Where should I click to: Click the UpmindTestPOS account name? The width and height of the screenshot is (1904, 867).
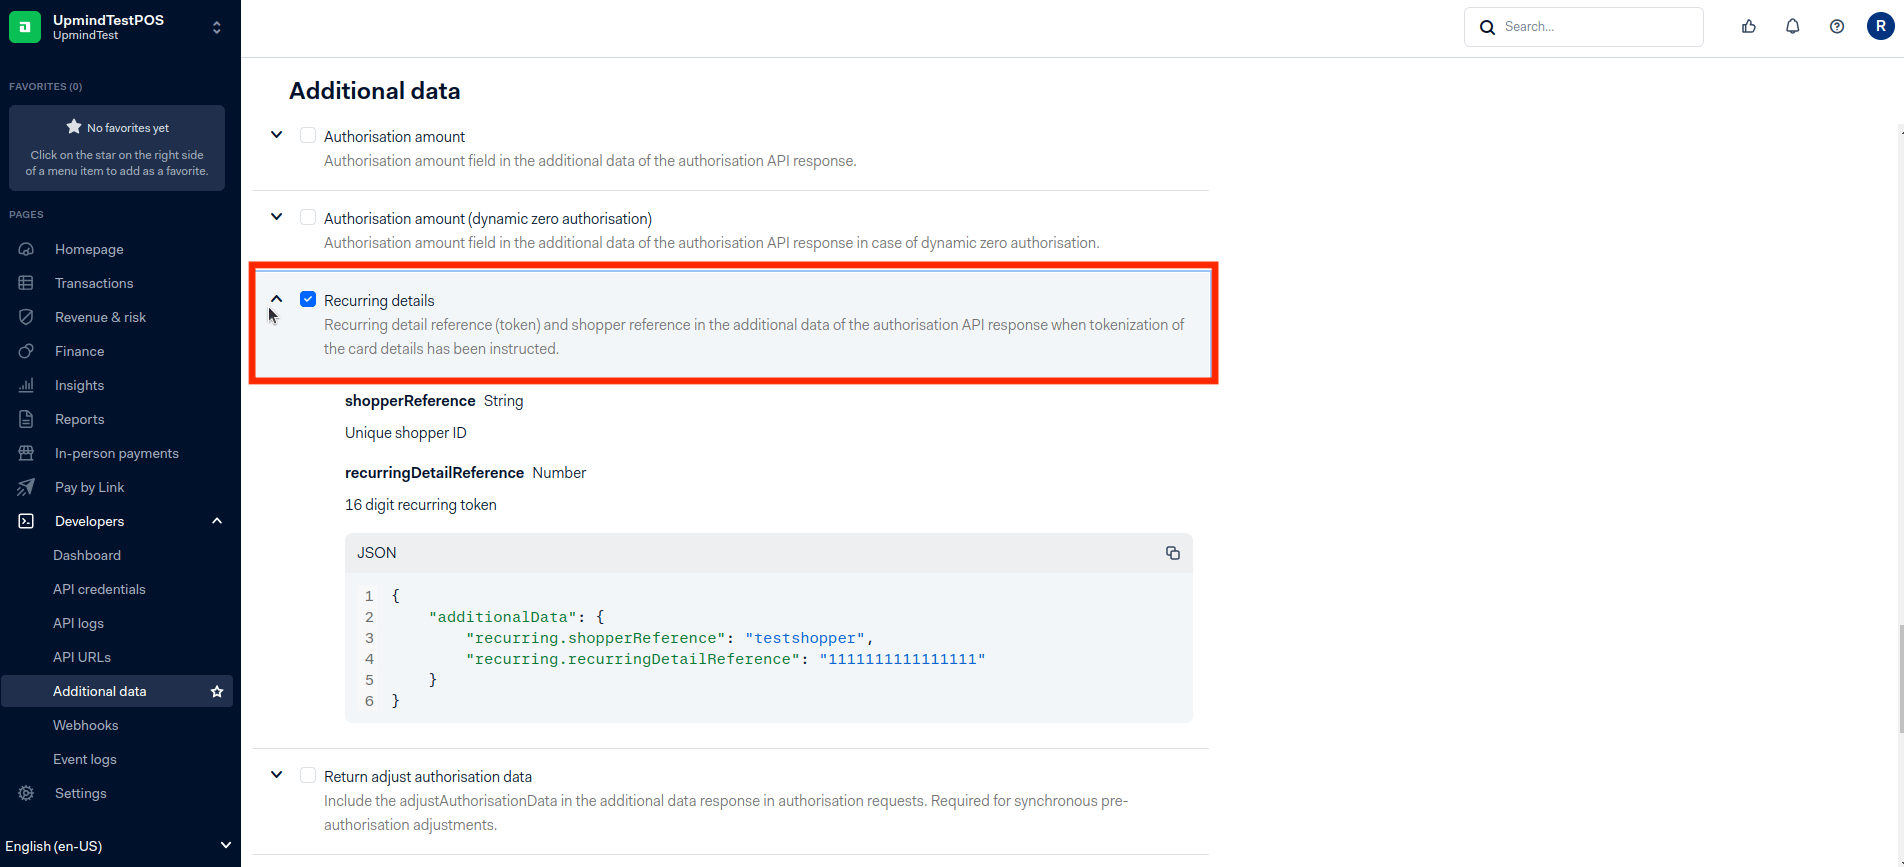click(x=108, y=20)
